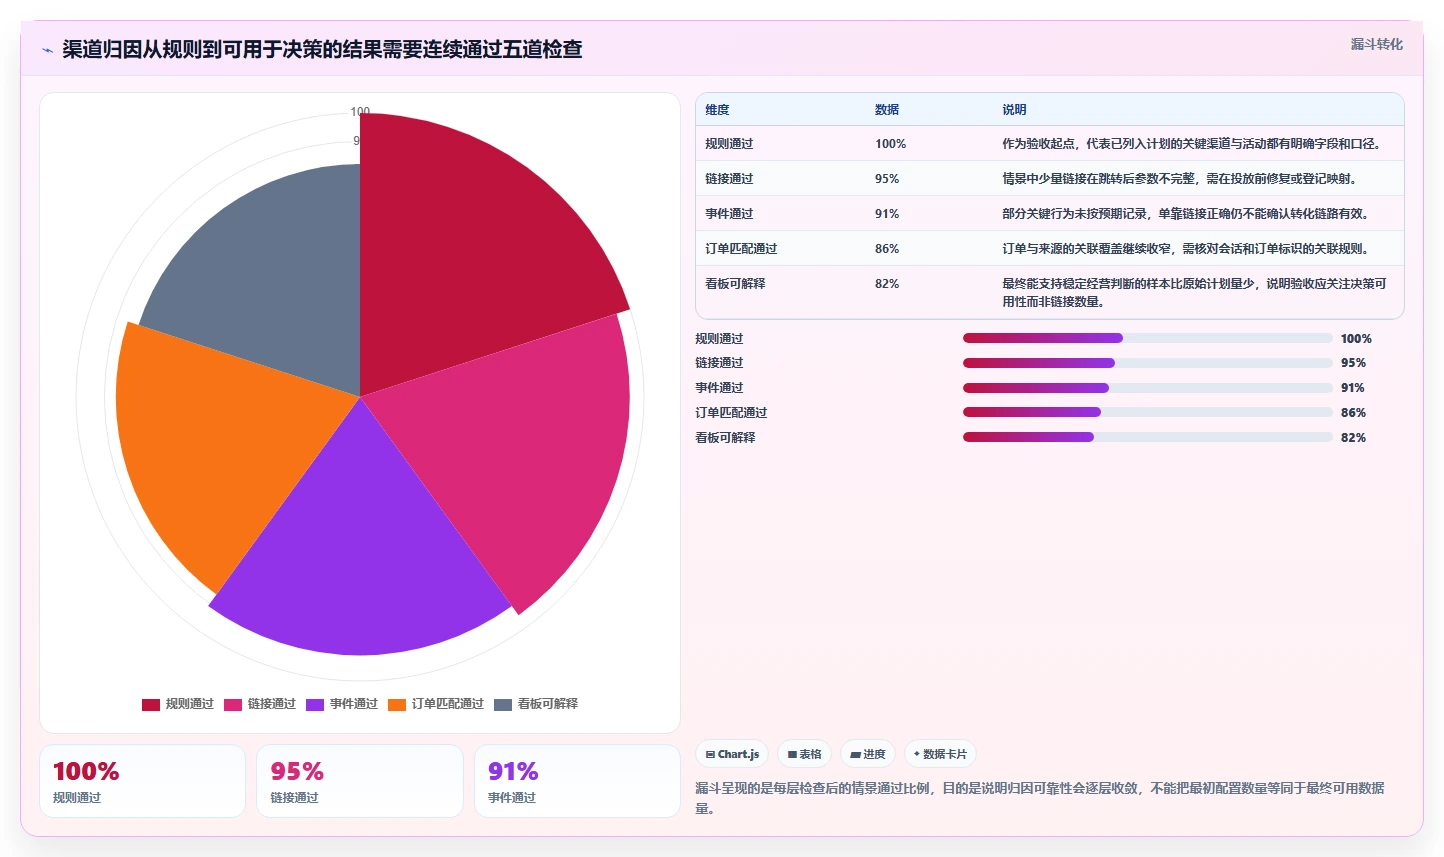Click the 91% 事件通过 stat card
This screenshot has width=1444, height=857.
pos(577,781)
